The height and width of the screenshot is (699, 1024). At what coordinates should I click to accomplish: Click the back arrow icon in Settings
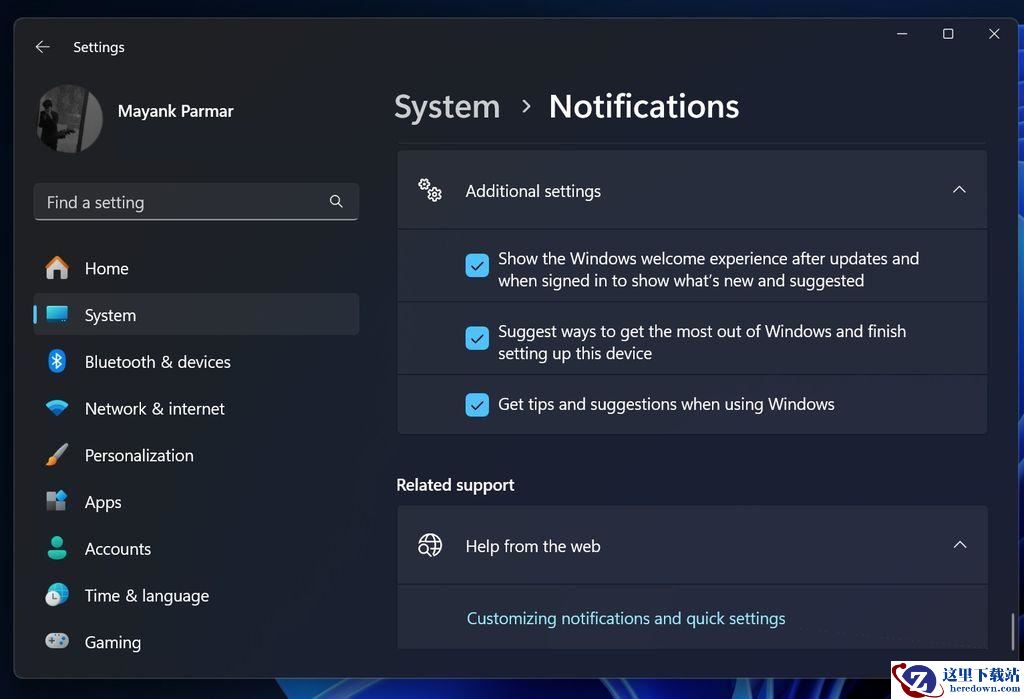42,47
